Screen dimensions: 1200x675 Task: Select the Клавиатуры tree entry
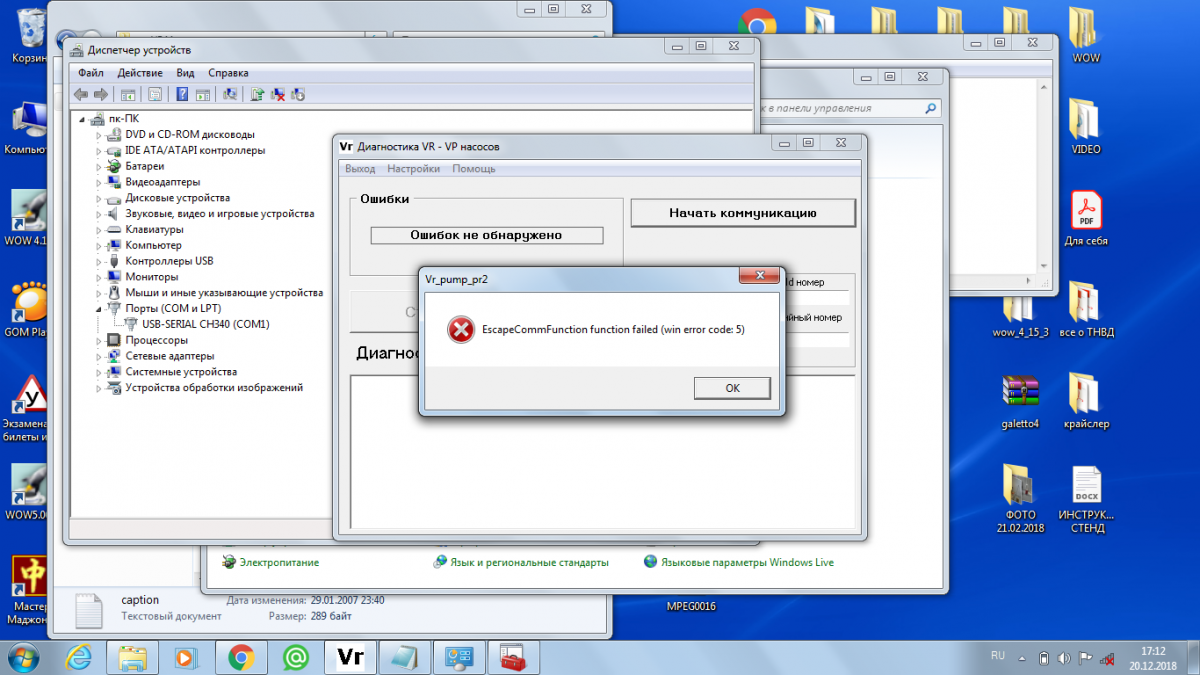[x=154, y=229]
